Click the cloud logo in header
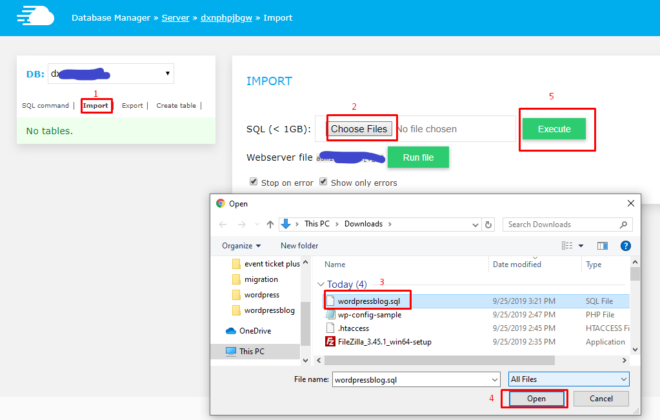 click(35, 16)
